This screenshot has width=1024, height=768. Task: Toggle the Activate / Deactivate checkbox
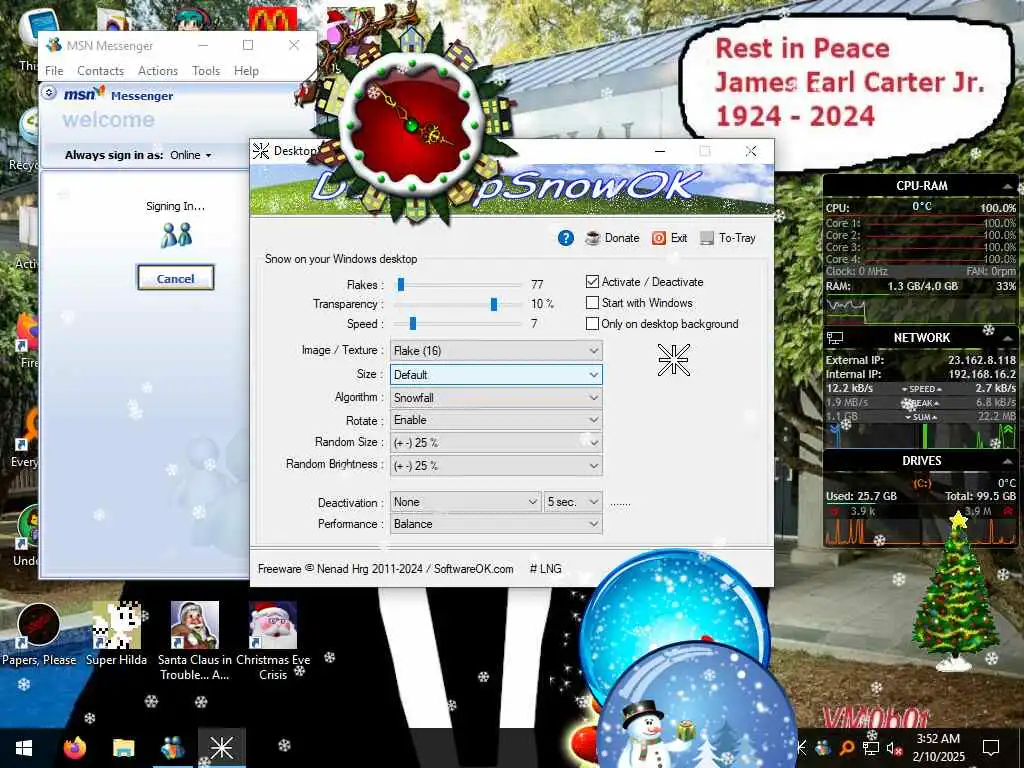coord(592,281)
